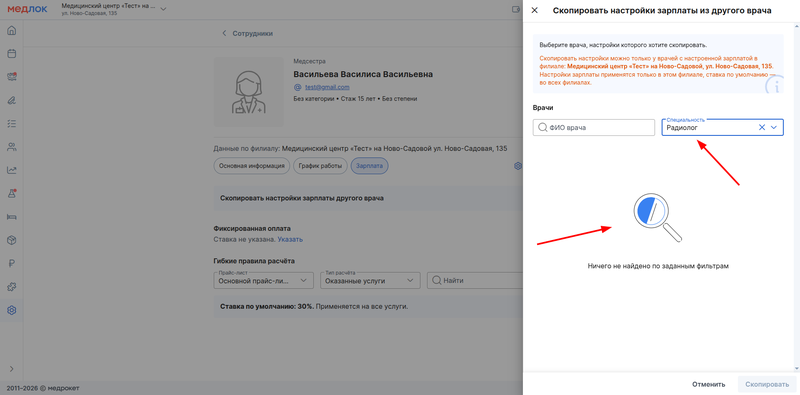Screen dimensions: 800x395
Task: Go back to Сотрудники list
Action: (247, 34)
